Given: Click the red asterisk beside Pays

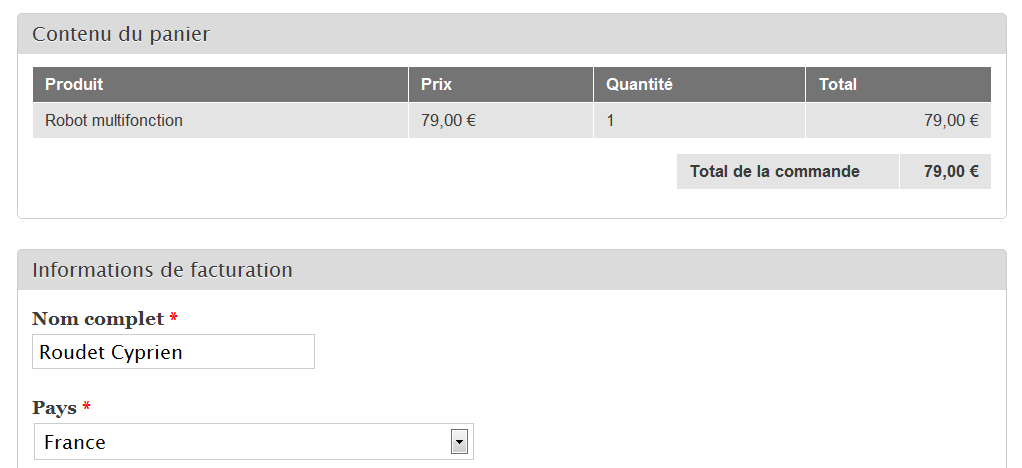Looking at the screenshot, I should [87, 408].
